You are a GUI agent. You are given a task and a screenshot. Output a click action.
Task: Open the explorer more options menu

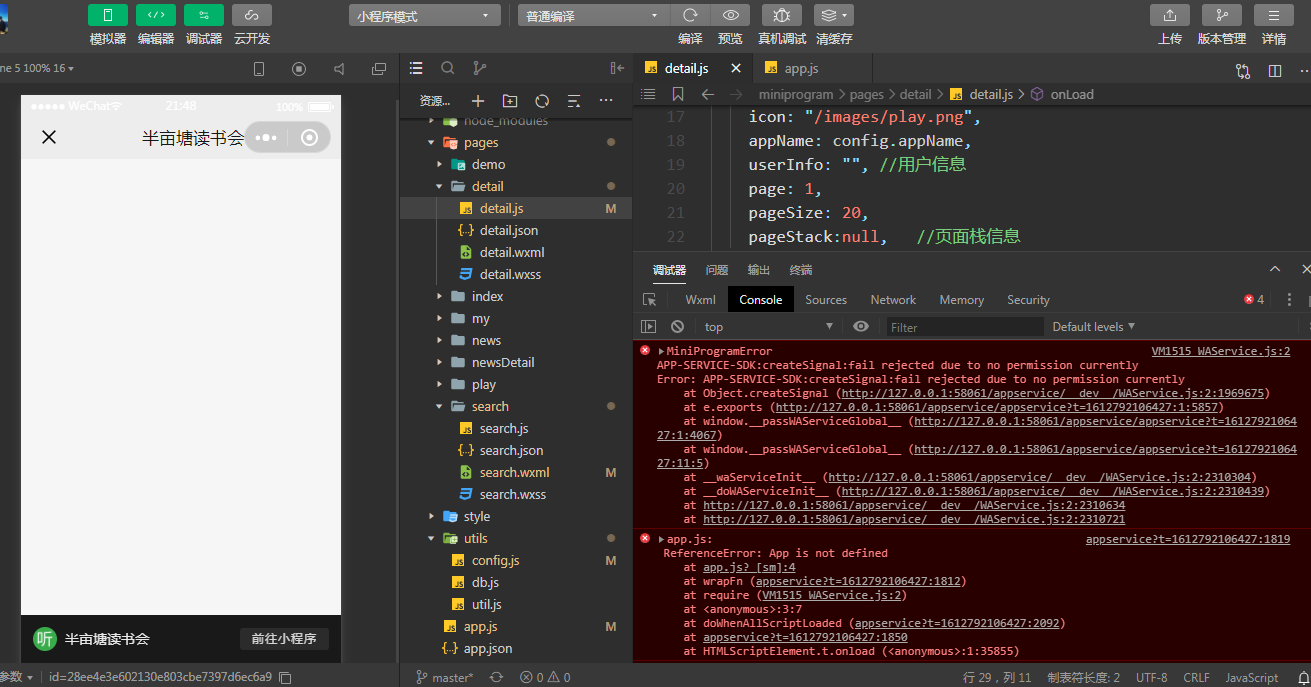606,101
